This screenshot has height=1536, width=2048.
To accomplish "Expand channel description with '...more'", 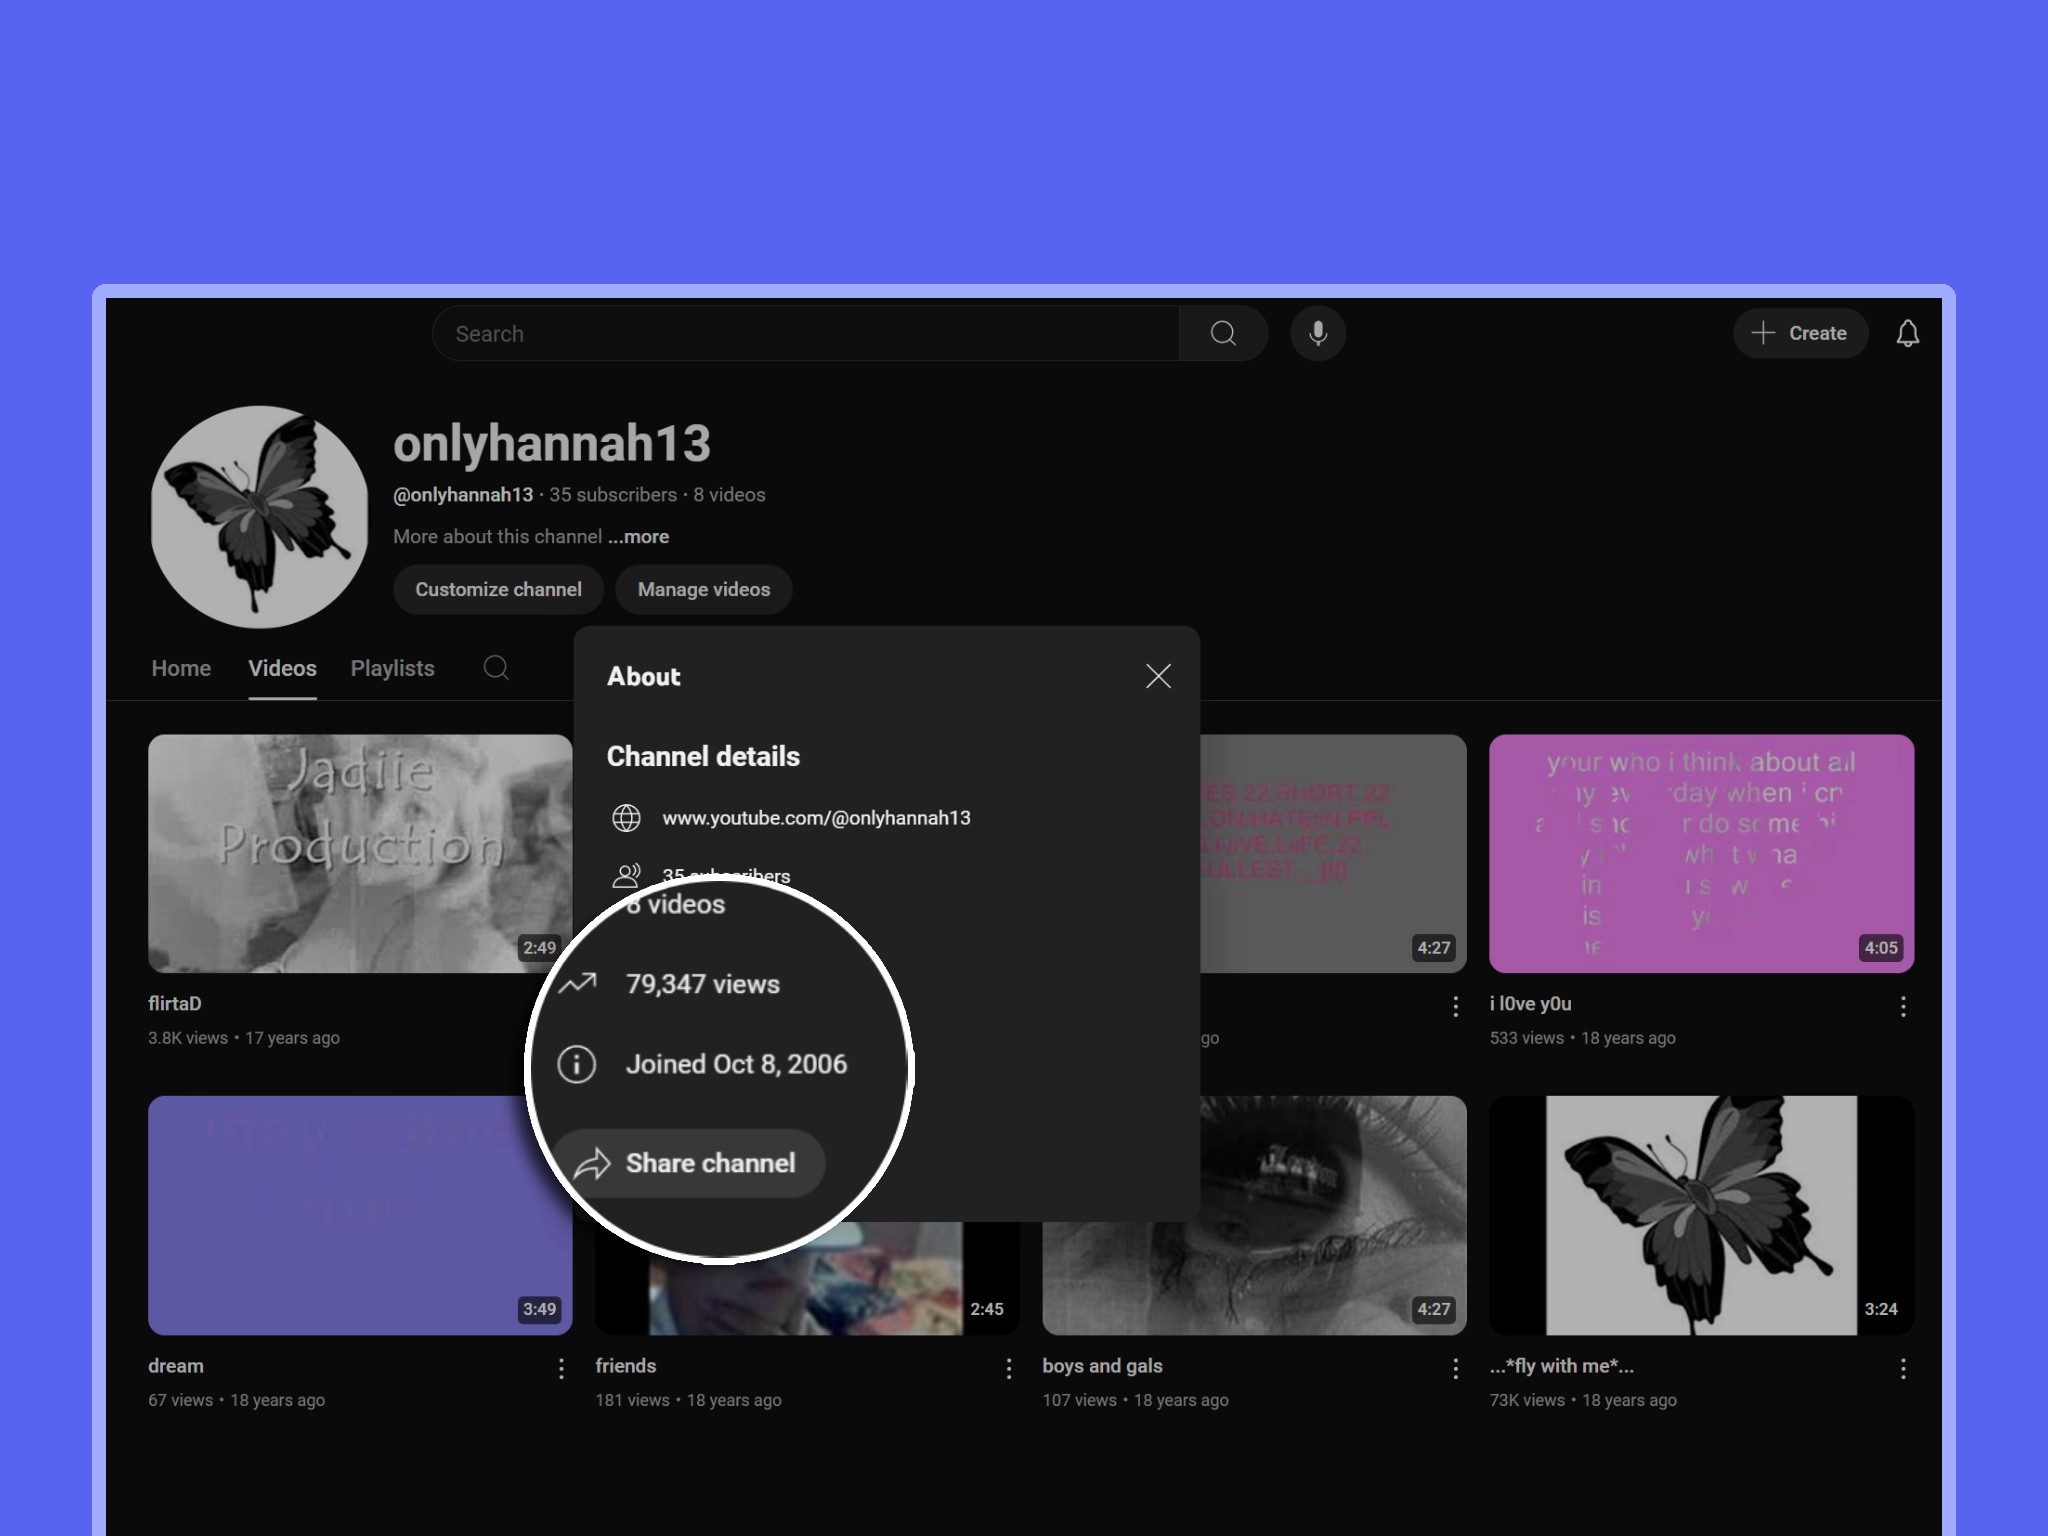I will tap(638, 536).
